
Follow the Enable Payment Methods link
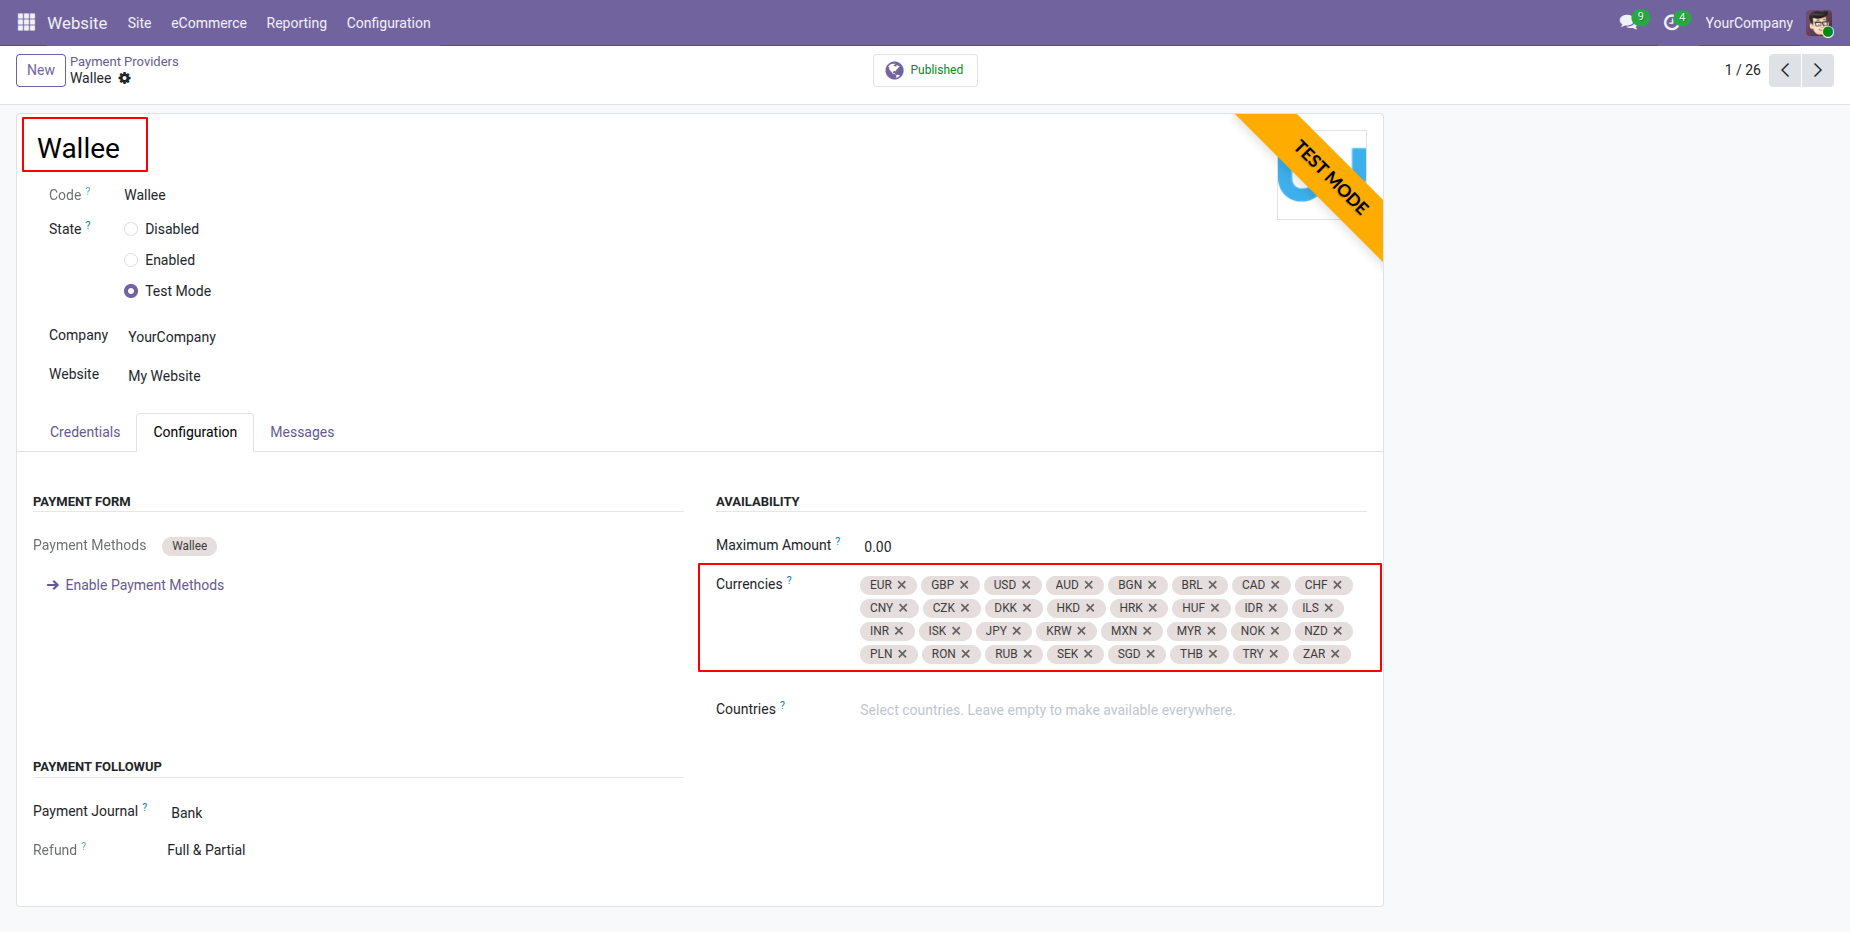pos(135,585)
